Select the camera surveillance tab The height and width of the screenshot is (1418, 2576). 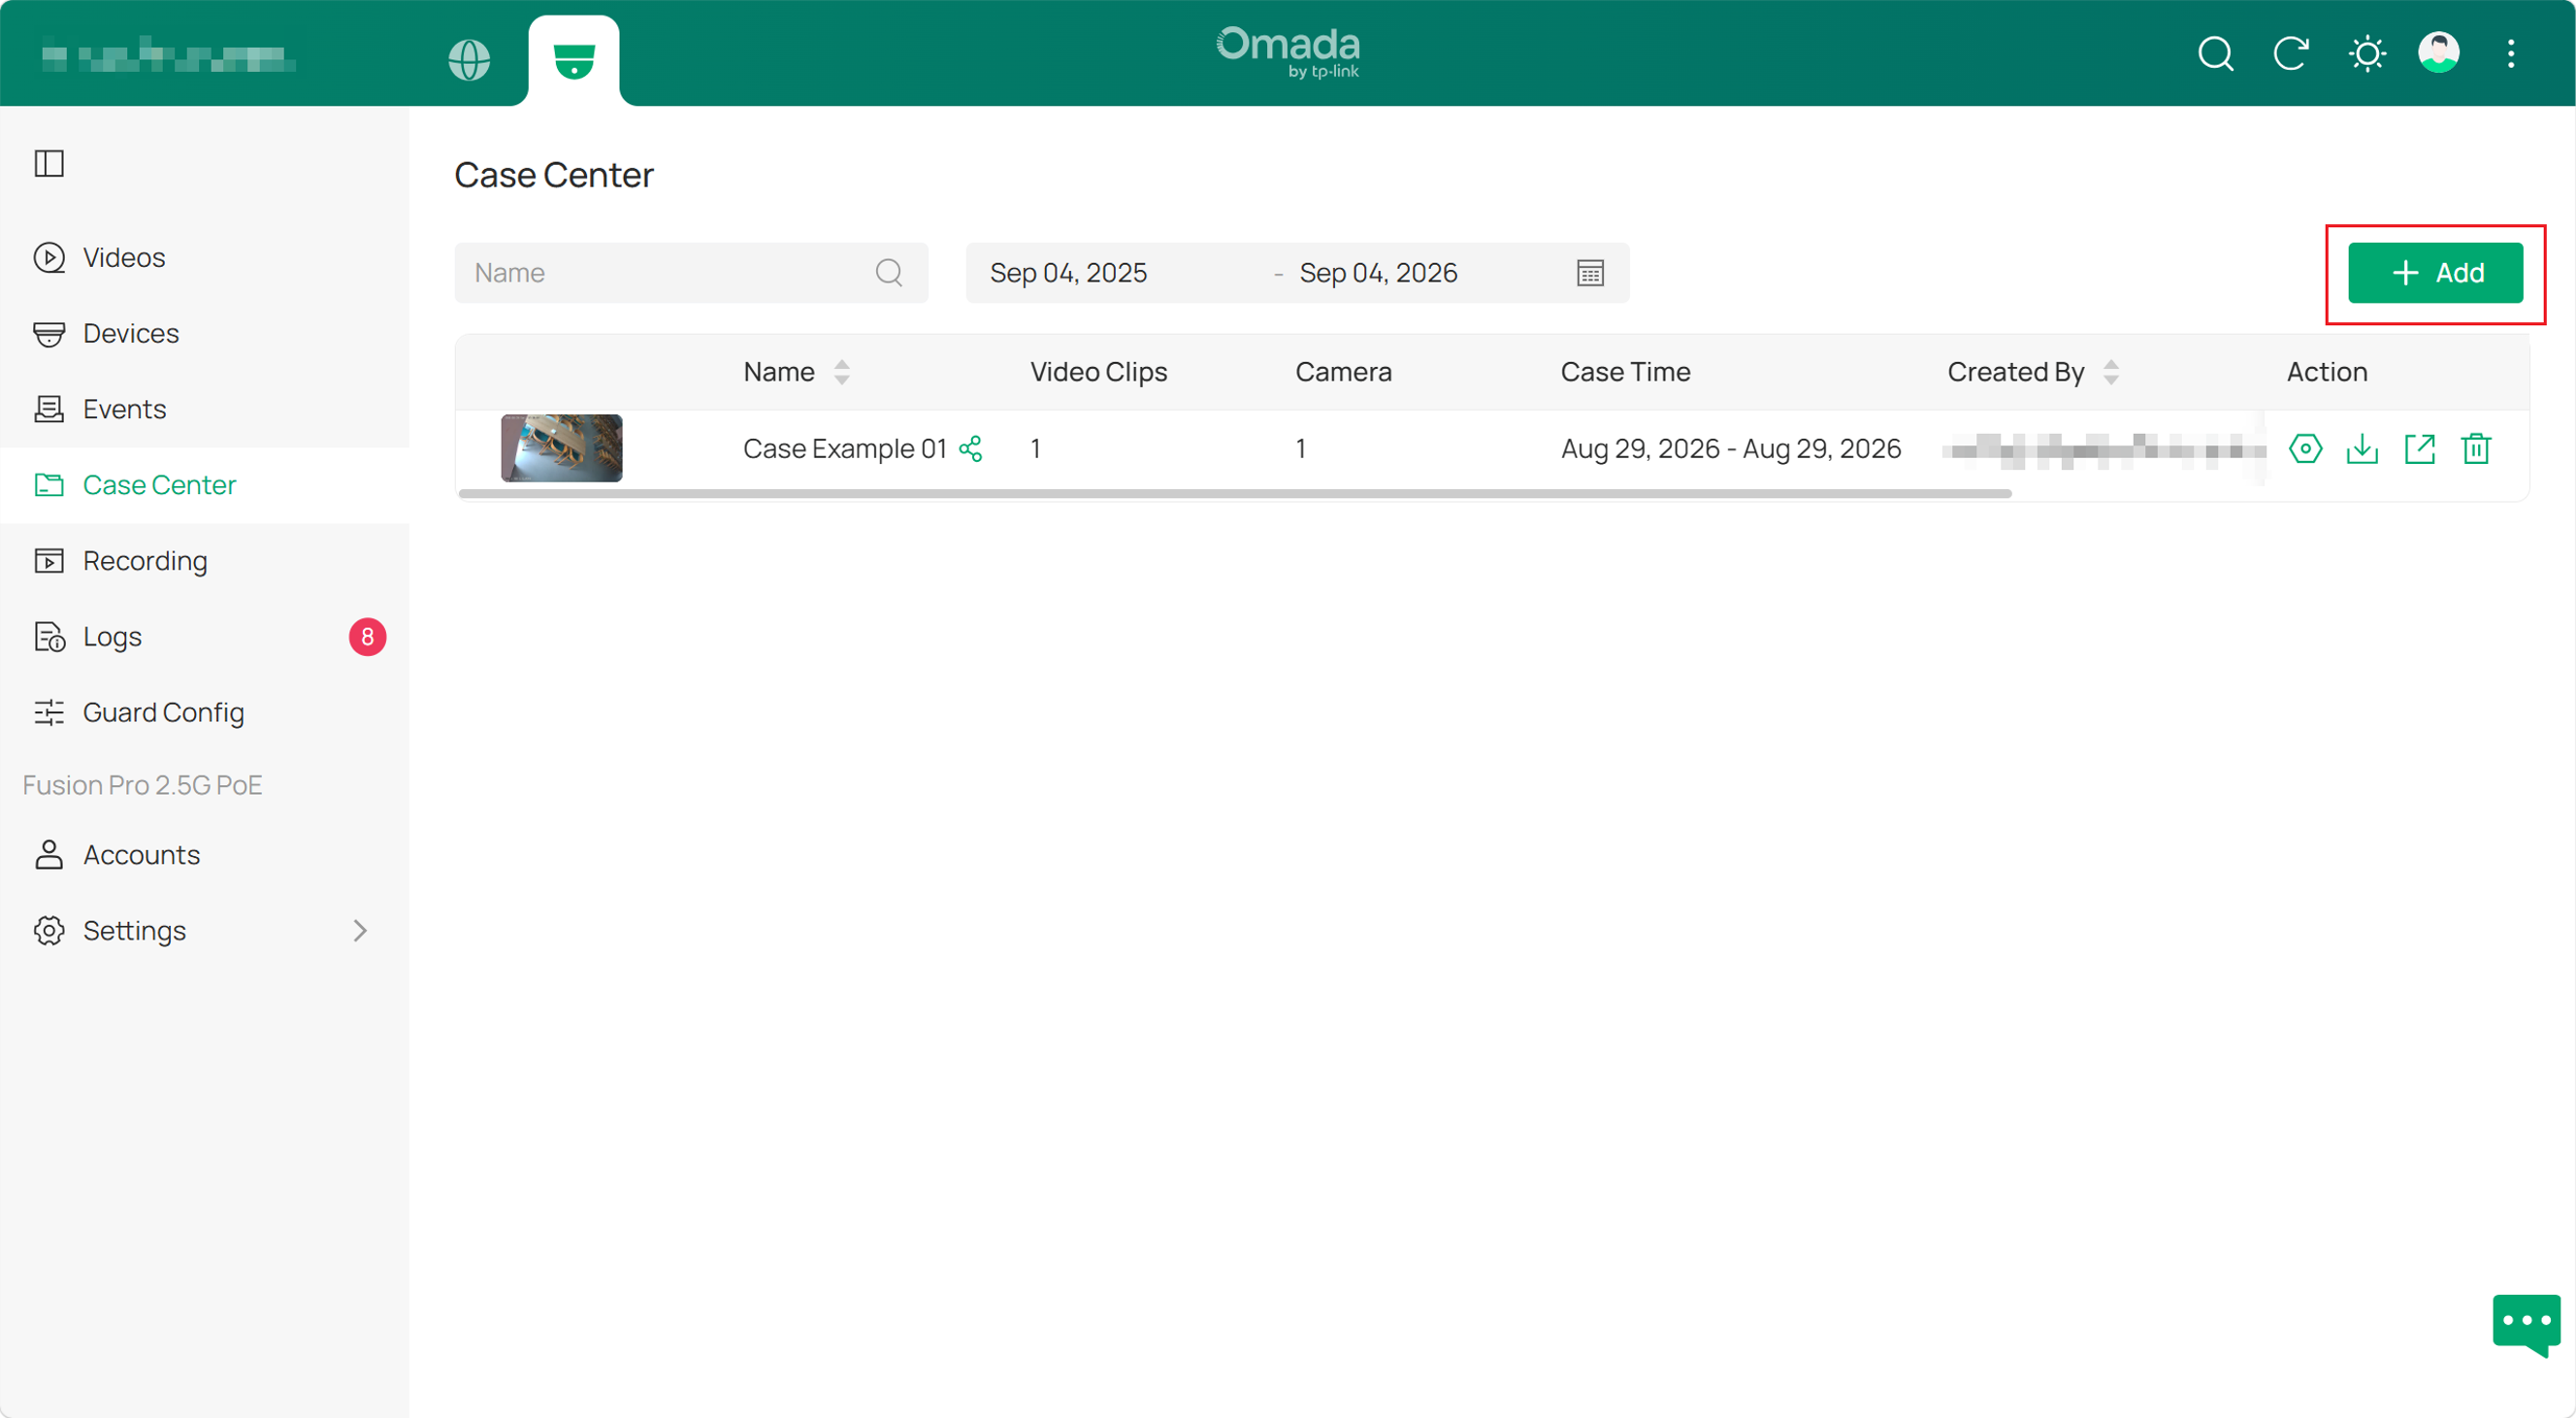pos(574,60)
